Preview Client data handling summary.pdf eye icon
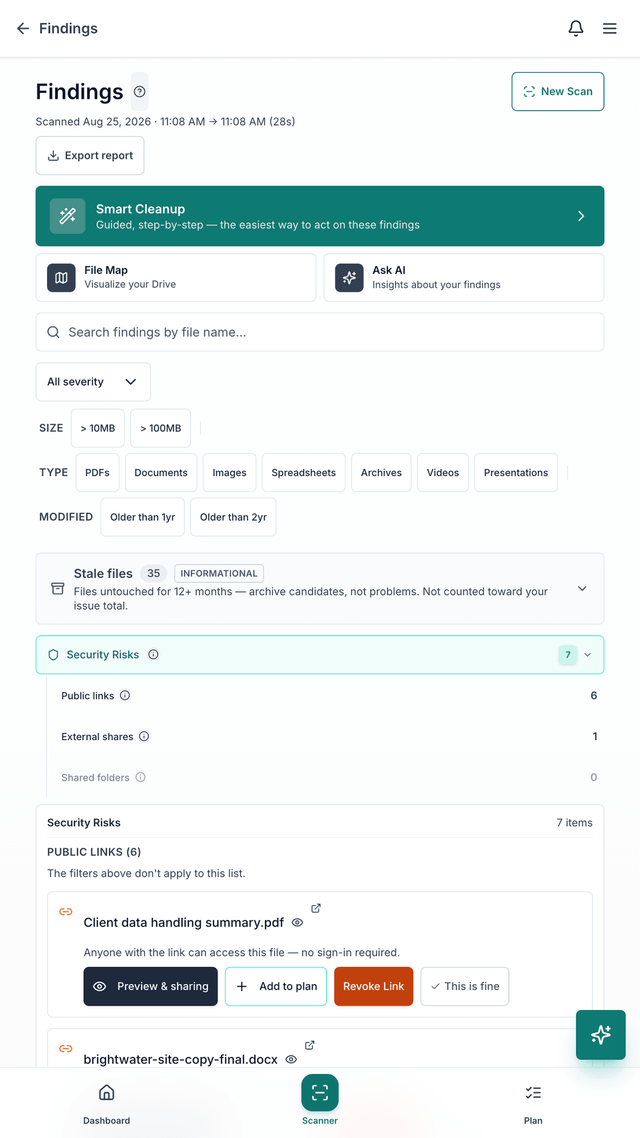Screen dimensions: 640x1138 [297, 923]
